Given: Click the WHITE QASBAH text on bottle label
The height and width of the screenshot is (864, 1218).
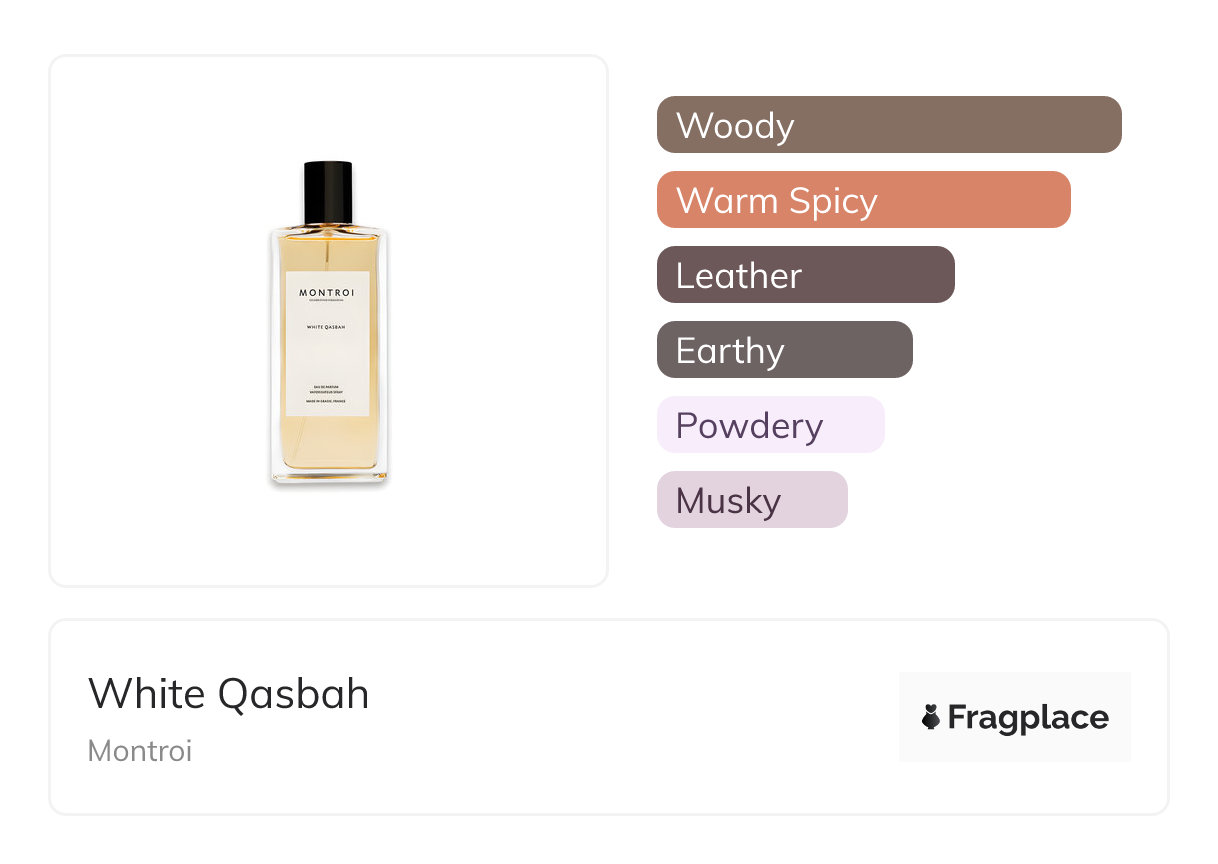Looking at the screenshot, I should (x=328, y=326).
